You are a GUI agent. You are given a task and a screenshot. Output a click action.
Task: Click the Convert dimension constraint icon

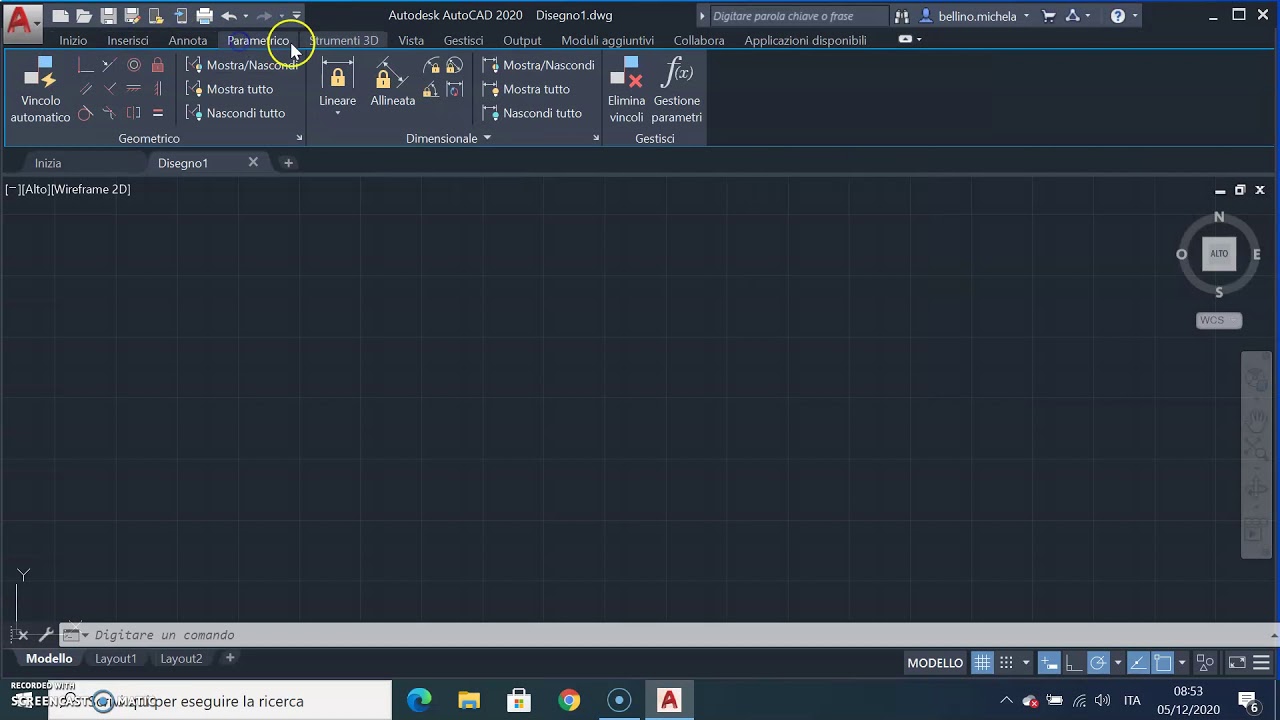[454, 90]
